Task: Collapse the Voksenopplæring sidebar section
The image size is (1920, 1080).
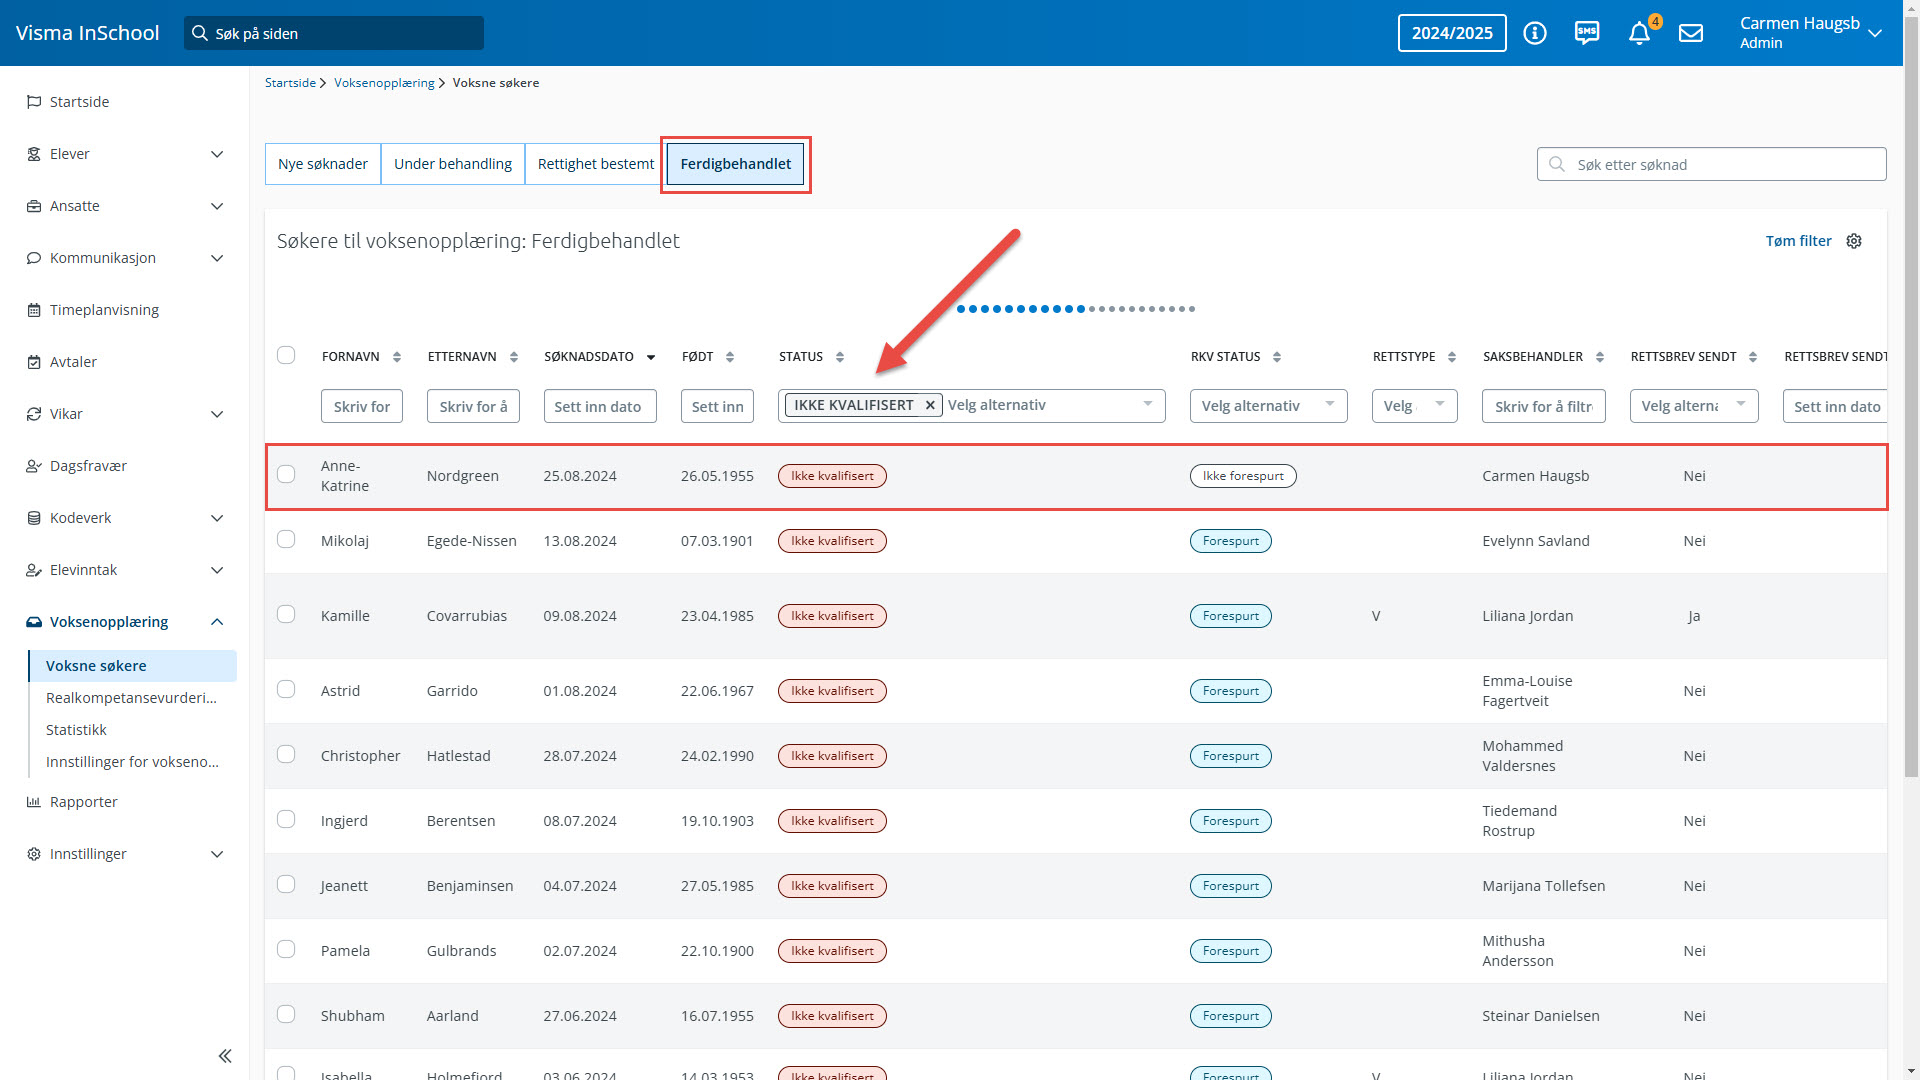Action: (217, 622)
